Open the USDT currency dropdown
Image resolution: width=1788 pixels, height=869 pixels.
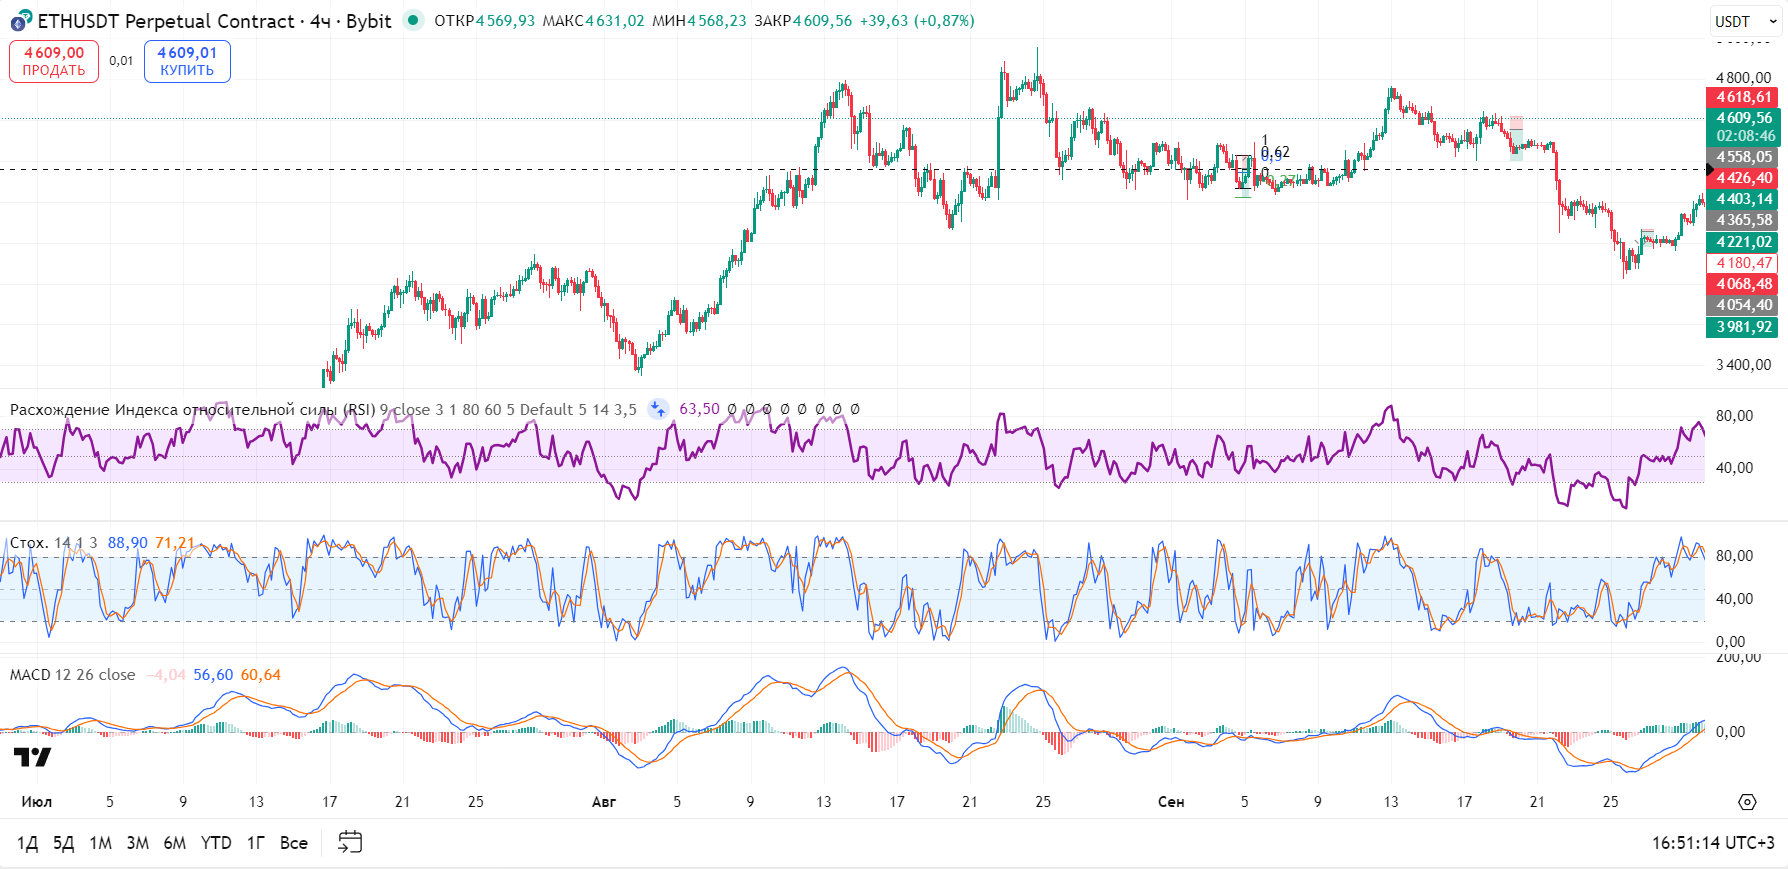[1745, 21]
